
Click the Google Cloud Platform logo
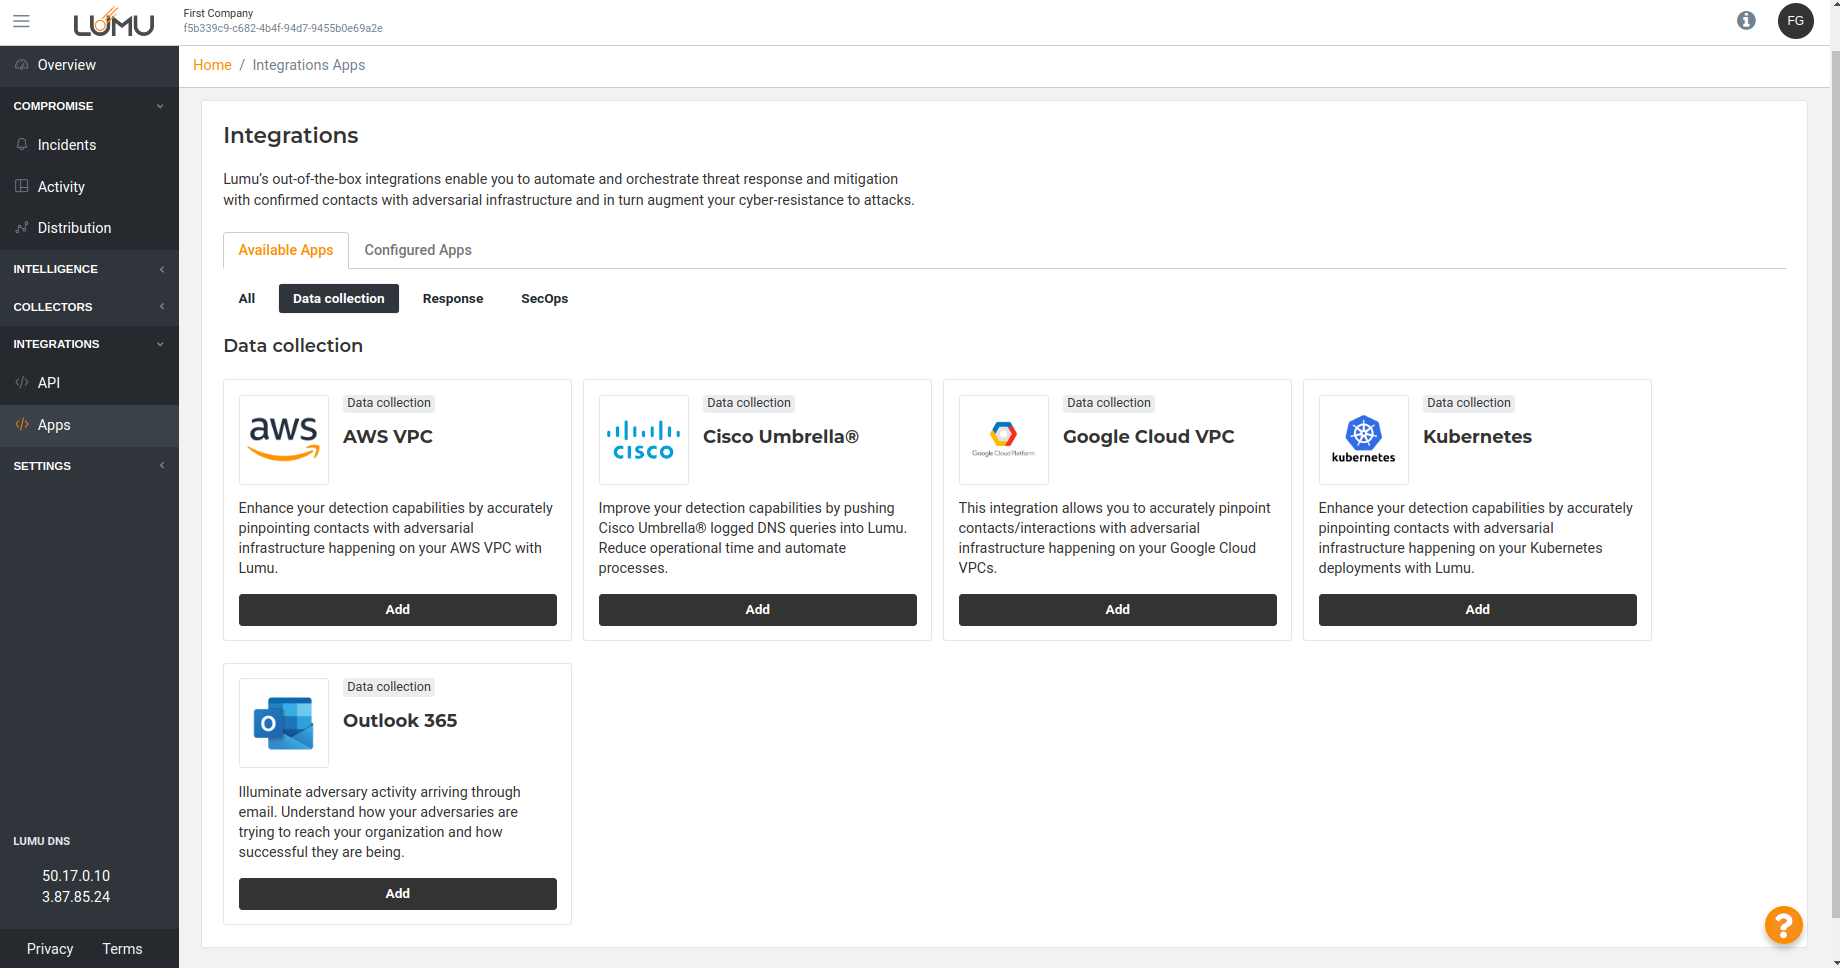[x=1003, y=439]
